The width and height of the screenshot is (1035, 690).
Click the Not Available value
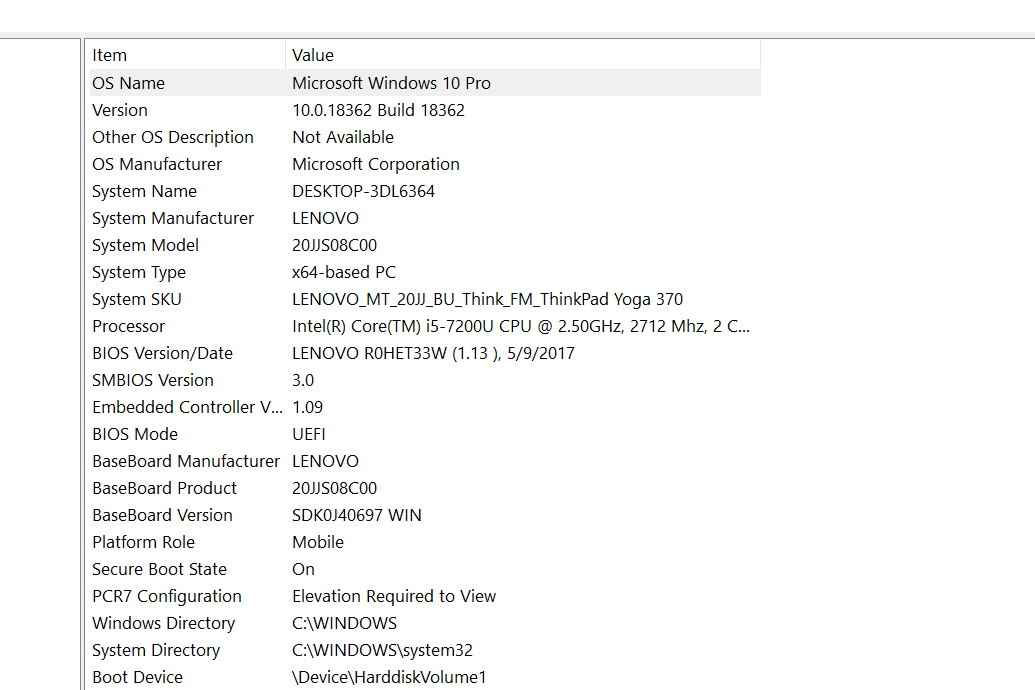coord(343,137)
